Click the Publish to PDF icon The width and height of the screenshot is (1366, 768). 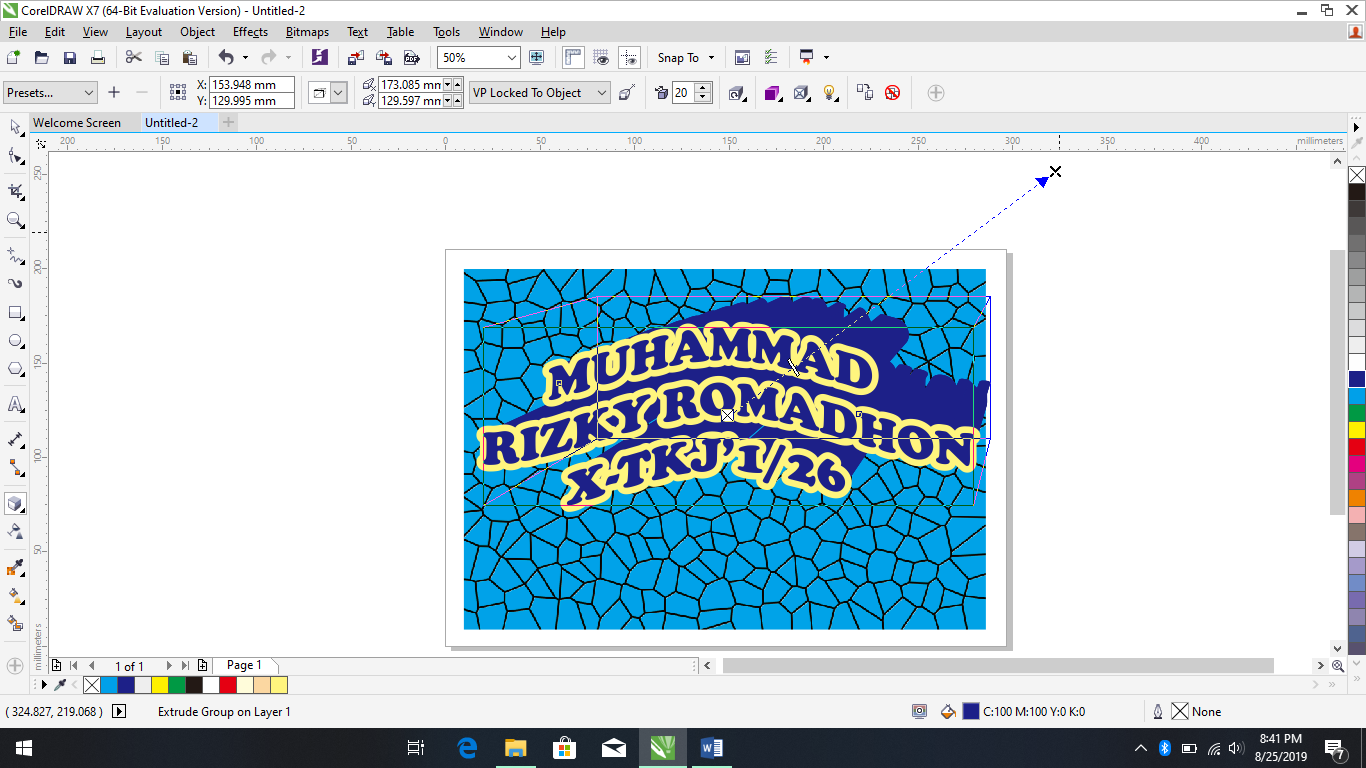tap(412, 57)
